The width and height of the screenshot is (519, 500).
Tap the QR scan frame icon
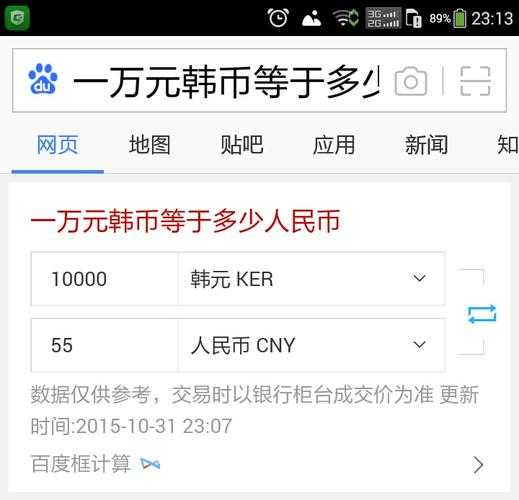[475, 81]
